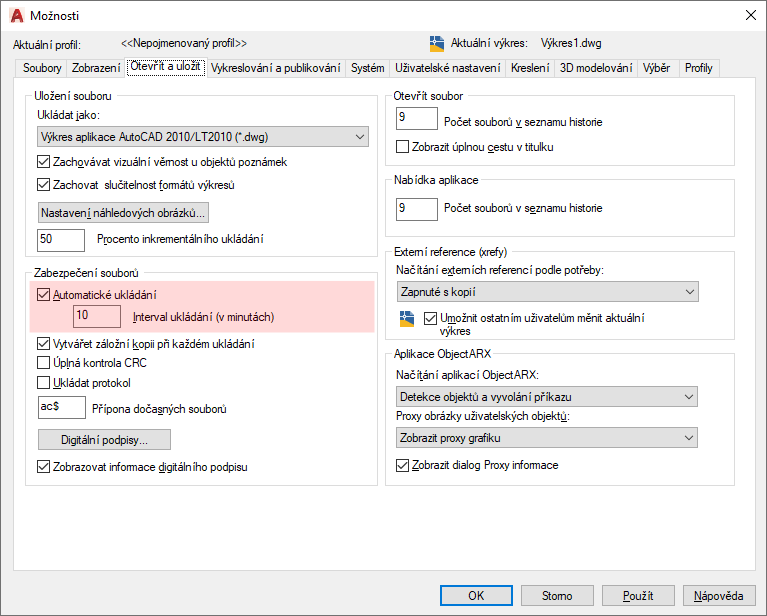767x616 pixels.
Task: Click the Výkres1.dwg file name
Action: coord(571,43)
